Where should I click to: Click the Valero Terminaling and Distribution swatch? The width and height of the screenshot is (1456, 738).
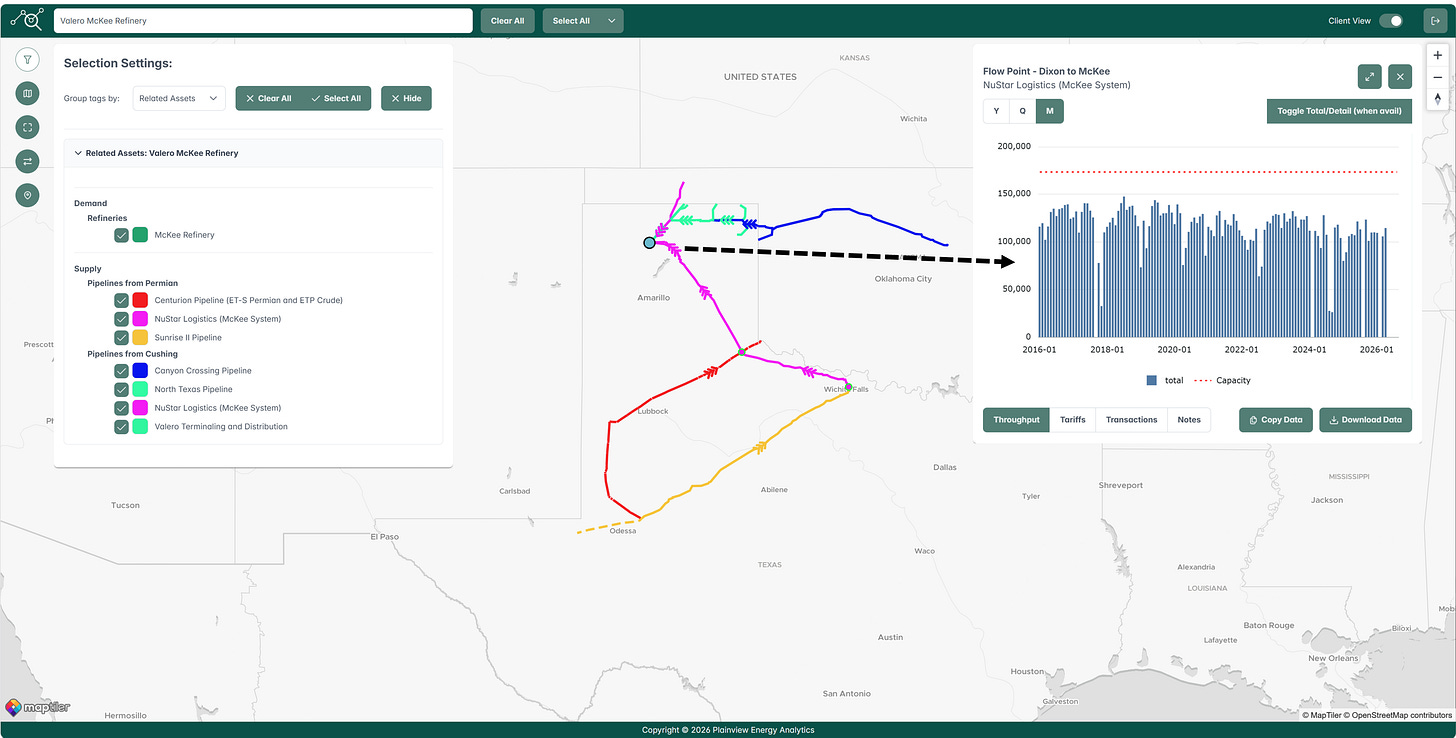pos(141,427)
